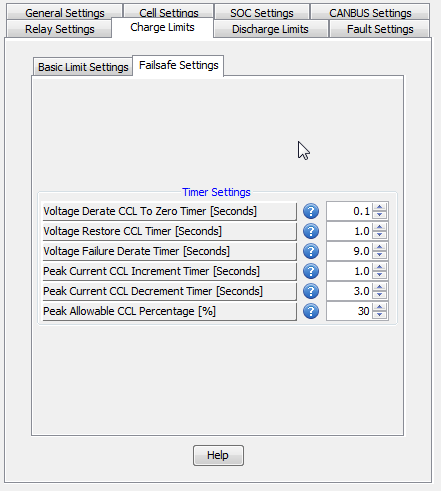Click the Help button
Viewport: 441px width, 491px height.
218,455
